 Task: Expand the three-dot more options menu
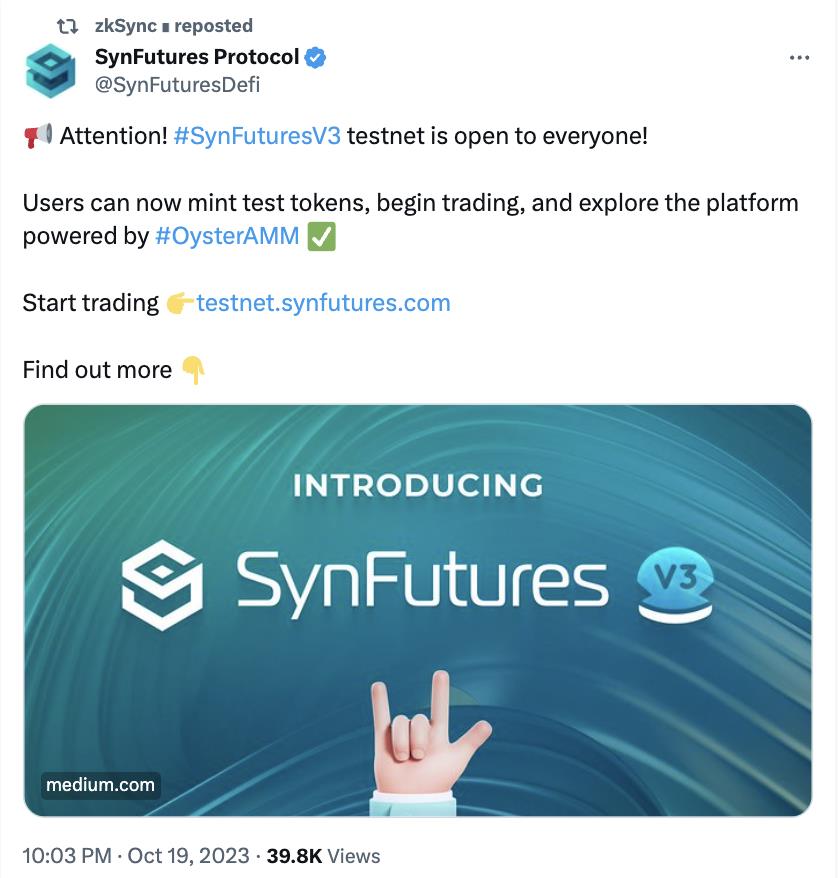799,58
